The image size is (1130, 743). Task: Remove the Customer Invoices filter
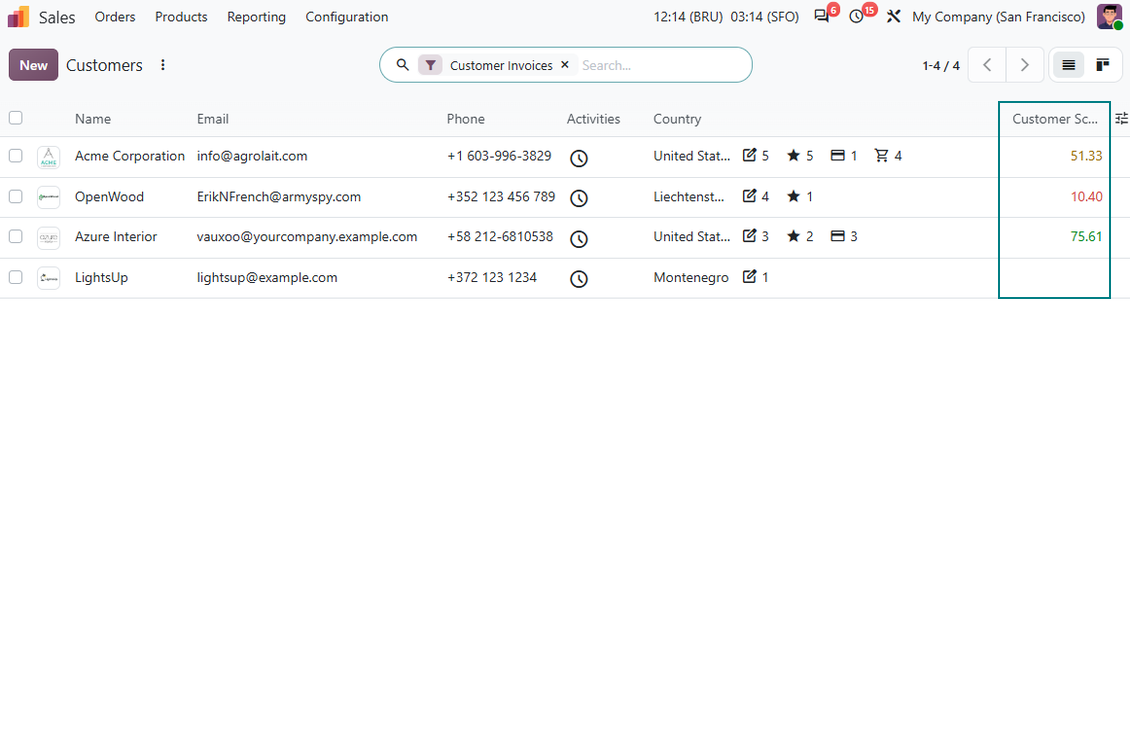pyautogui.click(x=565, y=65)
